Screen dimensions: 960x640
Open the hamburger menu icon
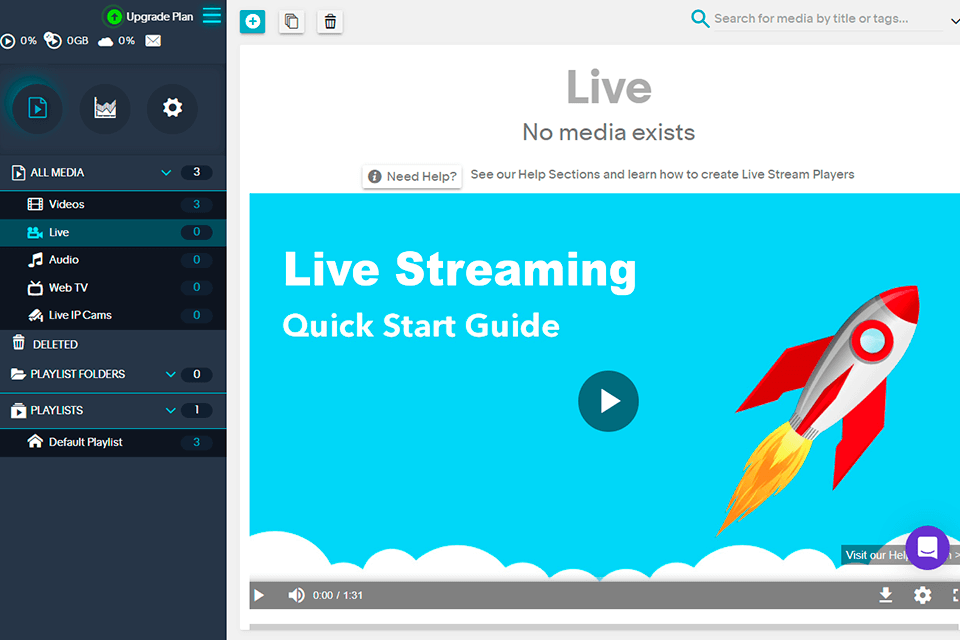coord(212,16)
